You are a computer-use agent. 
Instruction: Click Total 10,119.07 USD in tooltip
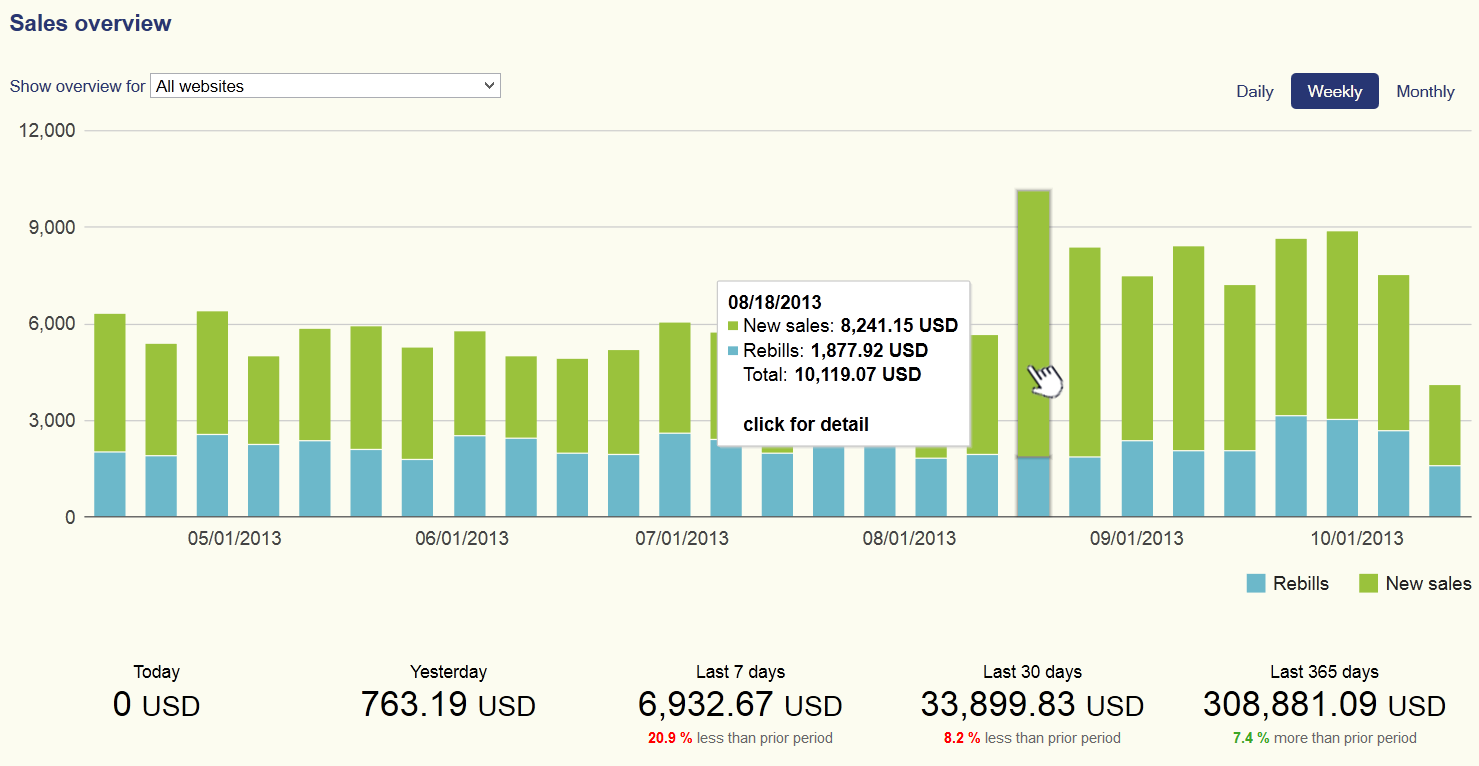click(832, 375)
